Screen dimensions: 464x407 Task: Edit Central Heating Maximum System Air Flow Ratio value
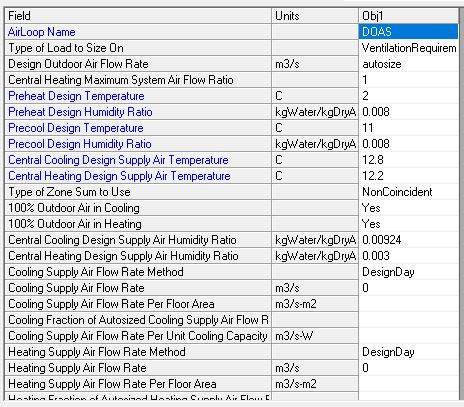408,80
